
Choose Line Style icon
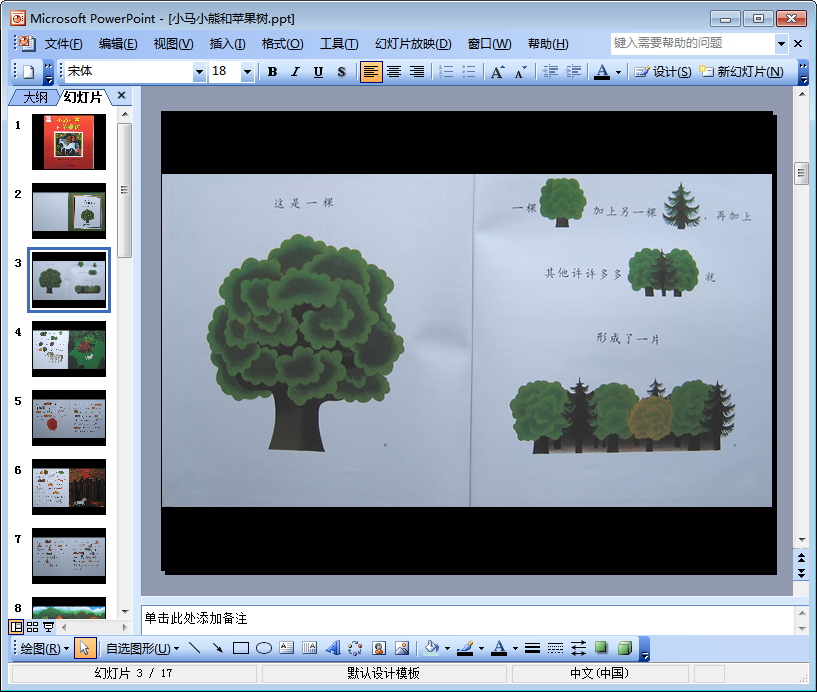(532, 648)
